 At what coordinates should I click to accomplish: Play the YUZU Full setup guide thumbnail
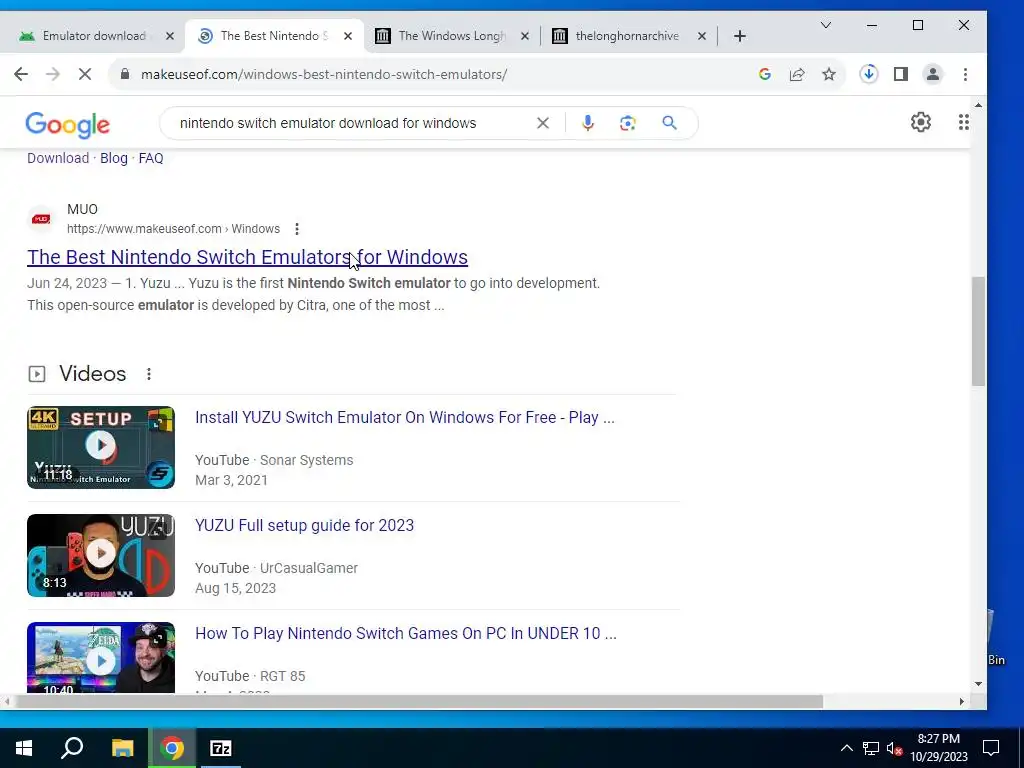[x=101, y=555]
